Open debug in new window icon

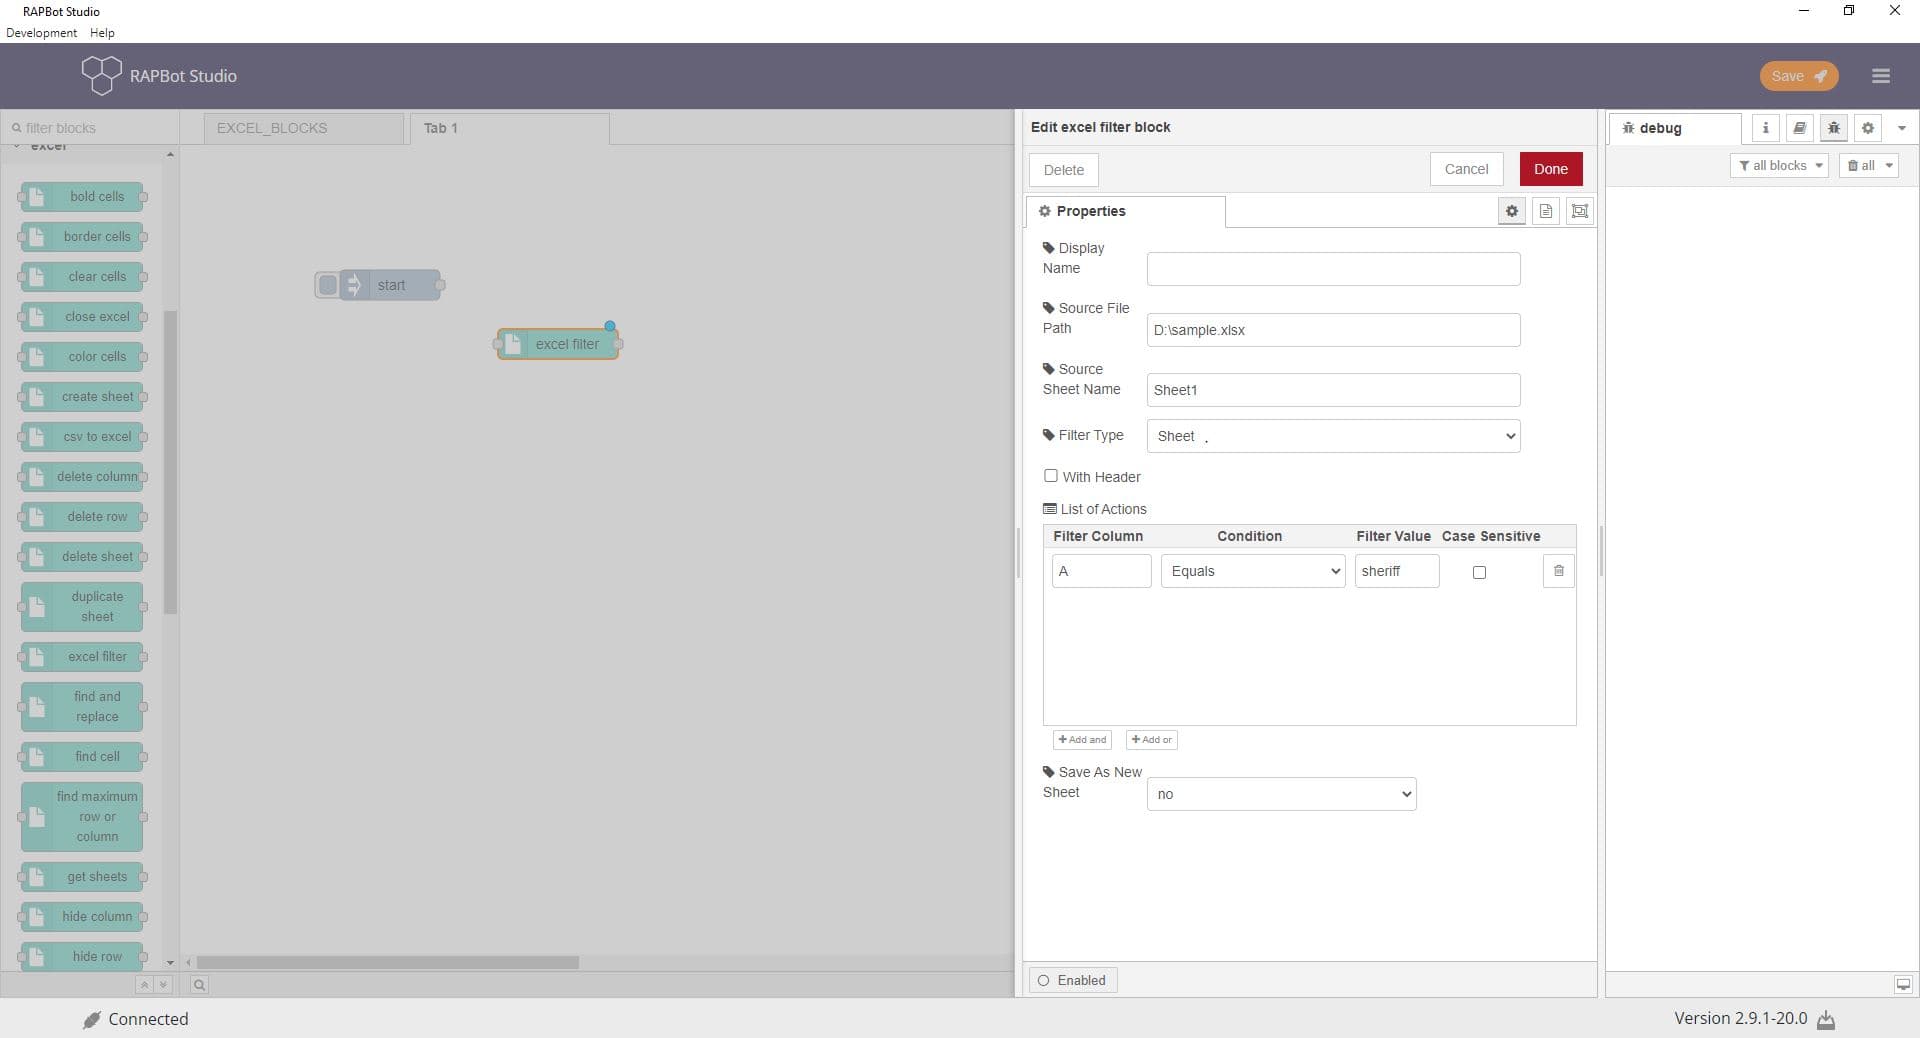tap(1903, 984)
